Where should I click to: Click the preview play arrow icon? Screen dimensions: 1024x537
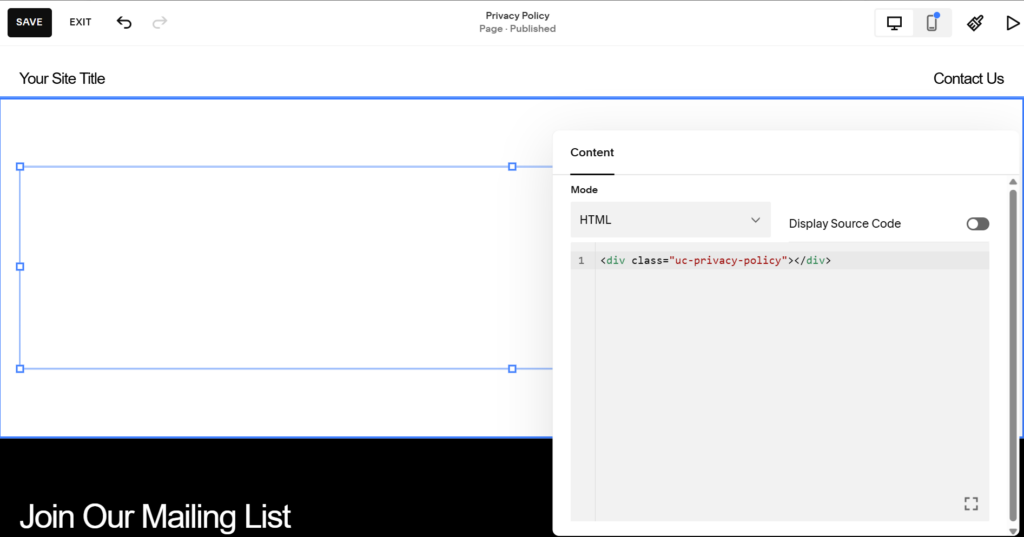(x=1012, y=23)
